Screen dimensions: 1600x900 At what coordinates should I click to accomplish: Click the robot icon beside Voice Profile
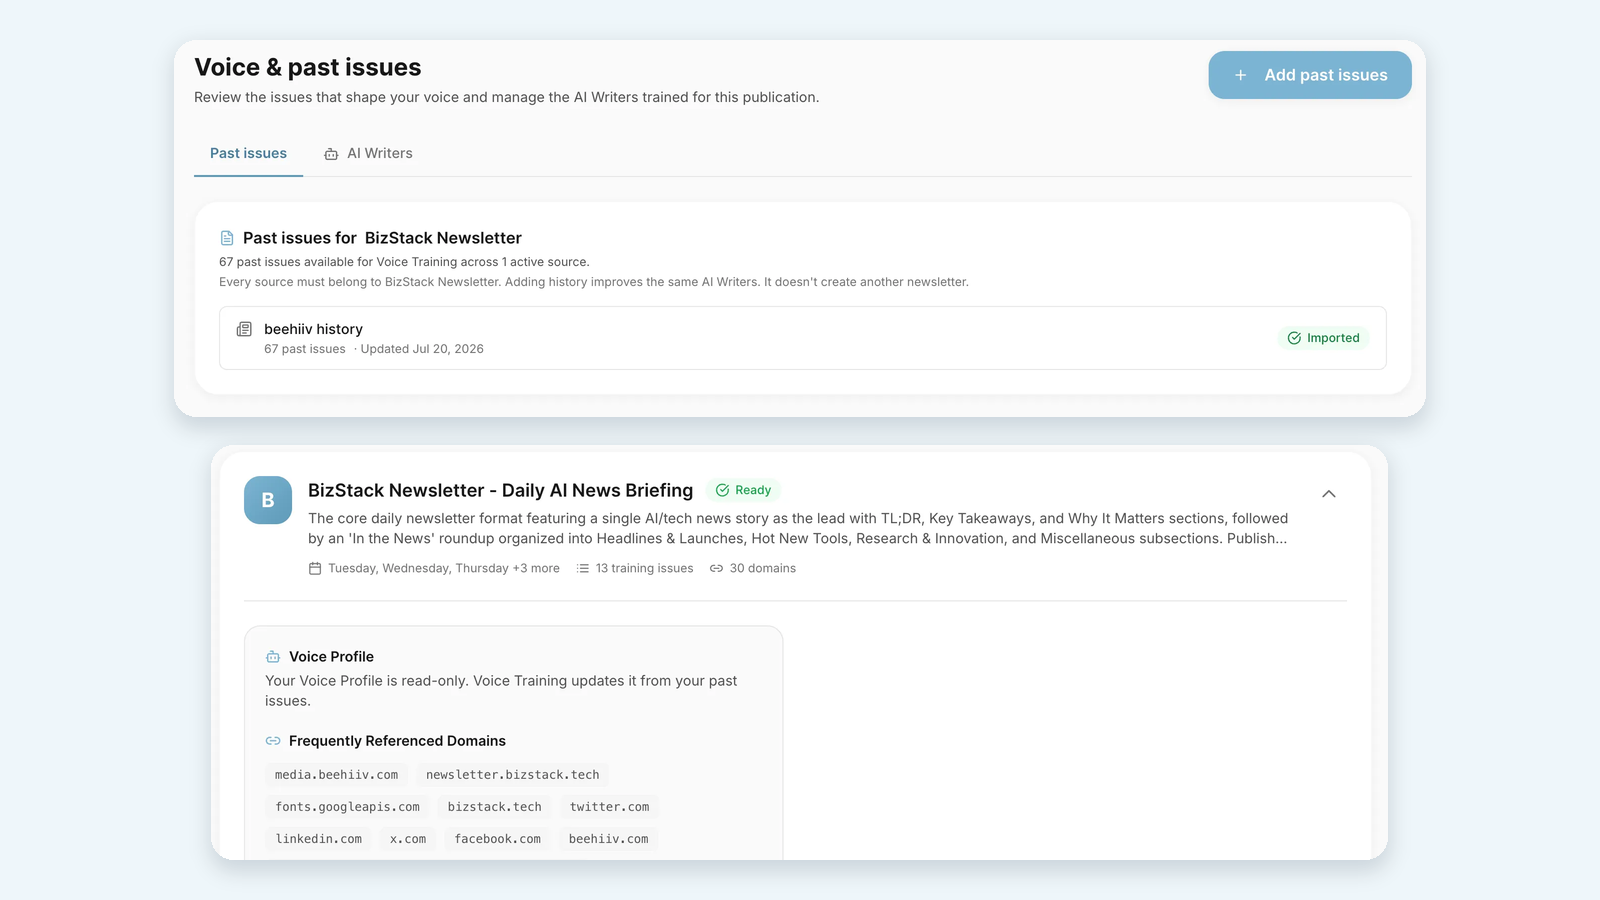(273, 657)
